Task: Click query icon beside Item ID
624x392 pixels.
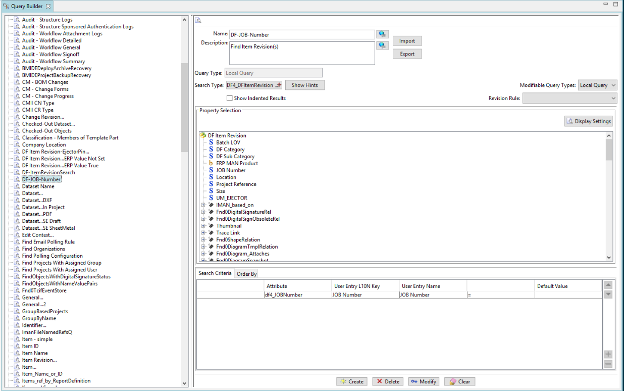Action: click(17, 346)
